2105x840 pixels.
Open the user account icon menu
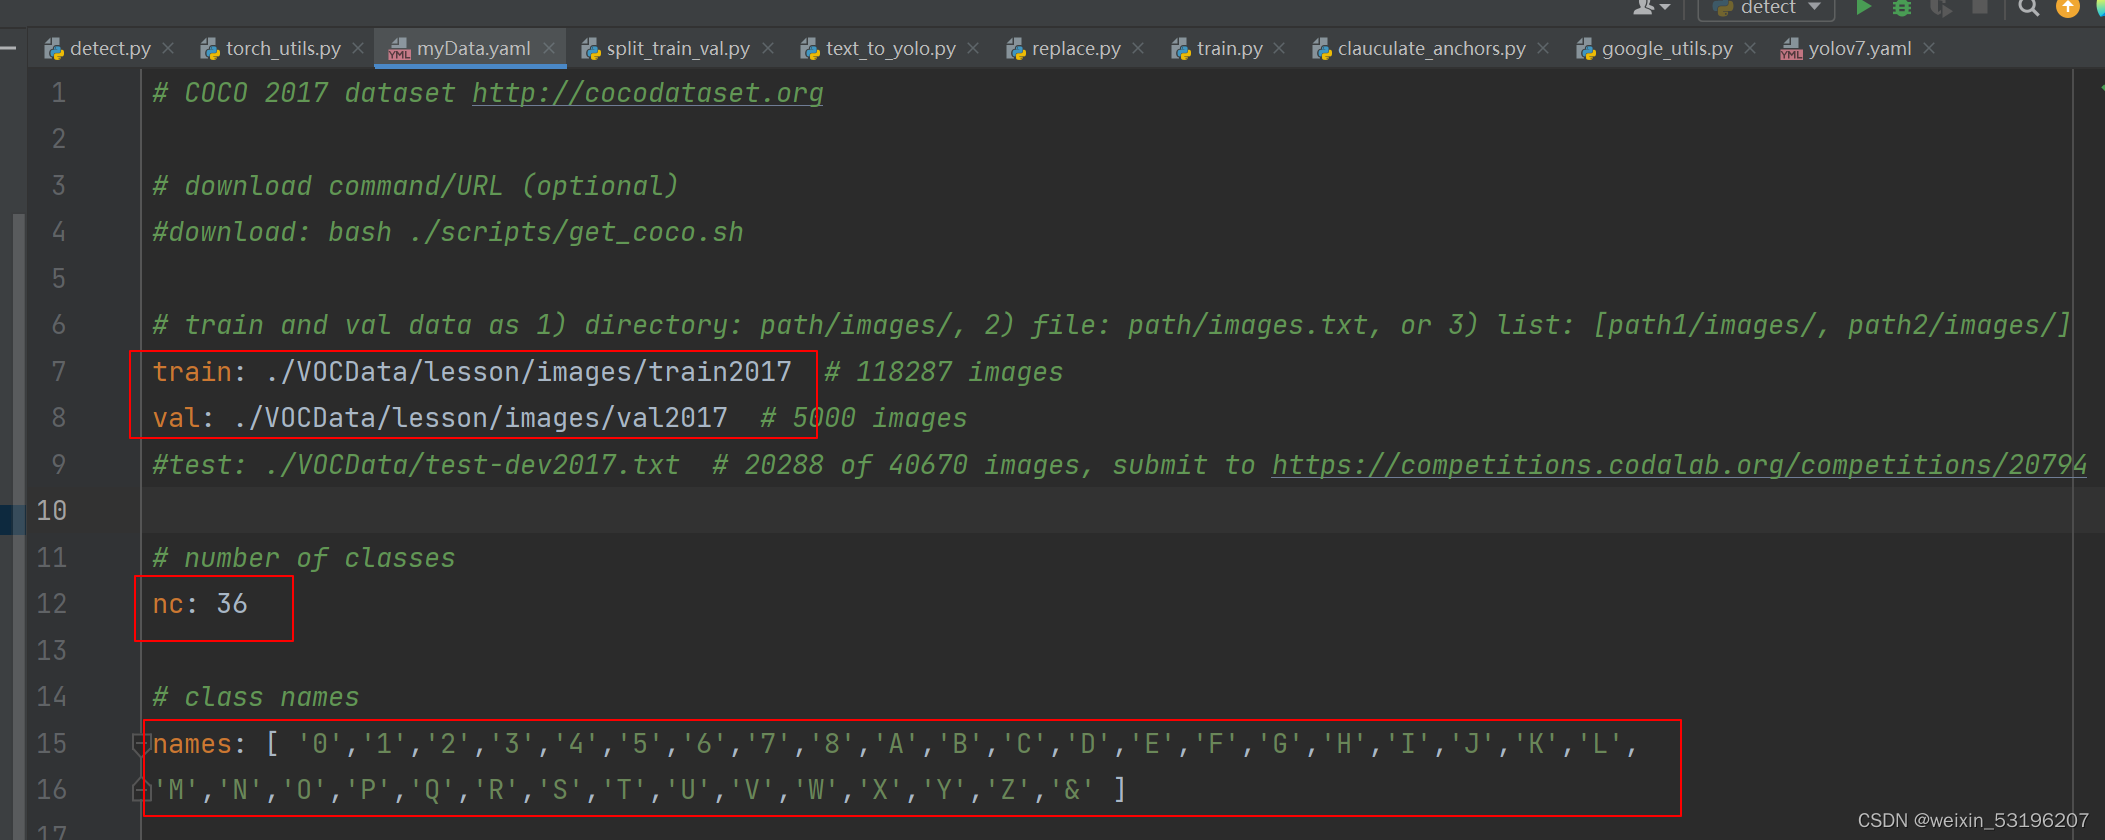click(1651, 7)
